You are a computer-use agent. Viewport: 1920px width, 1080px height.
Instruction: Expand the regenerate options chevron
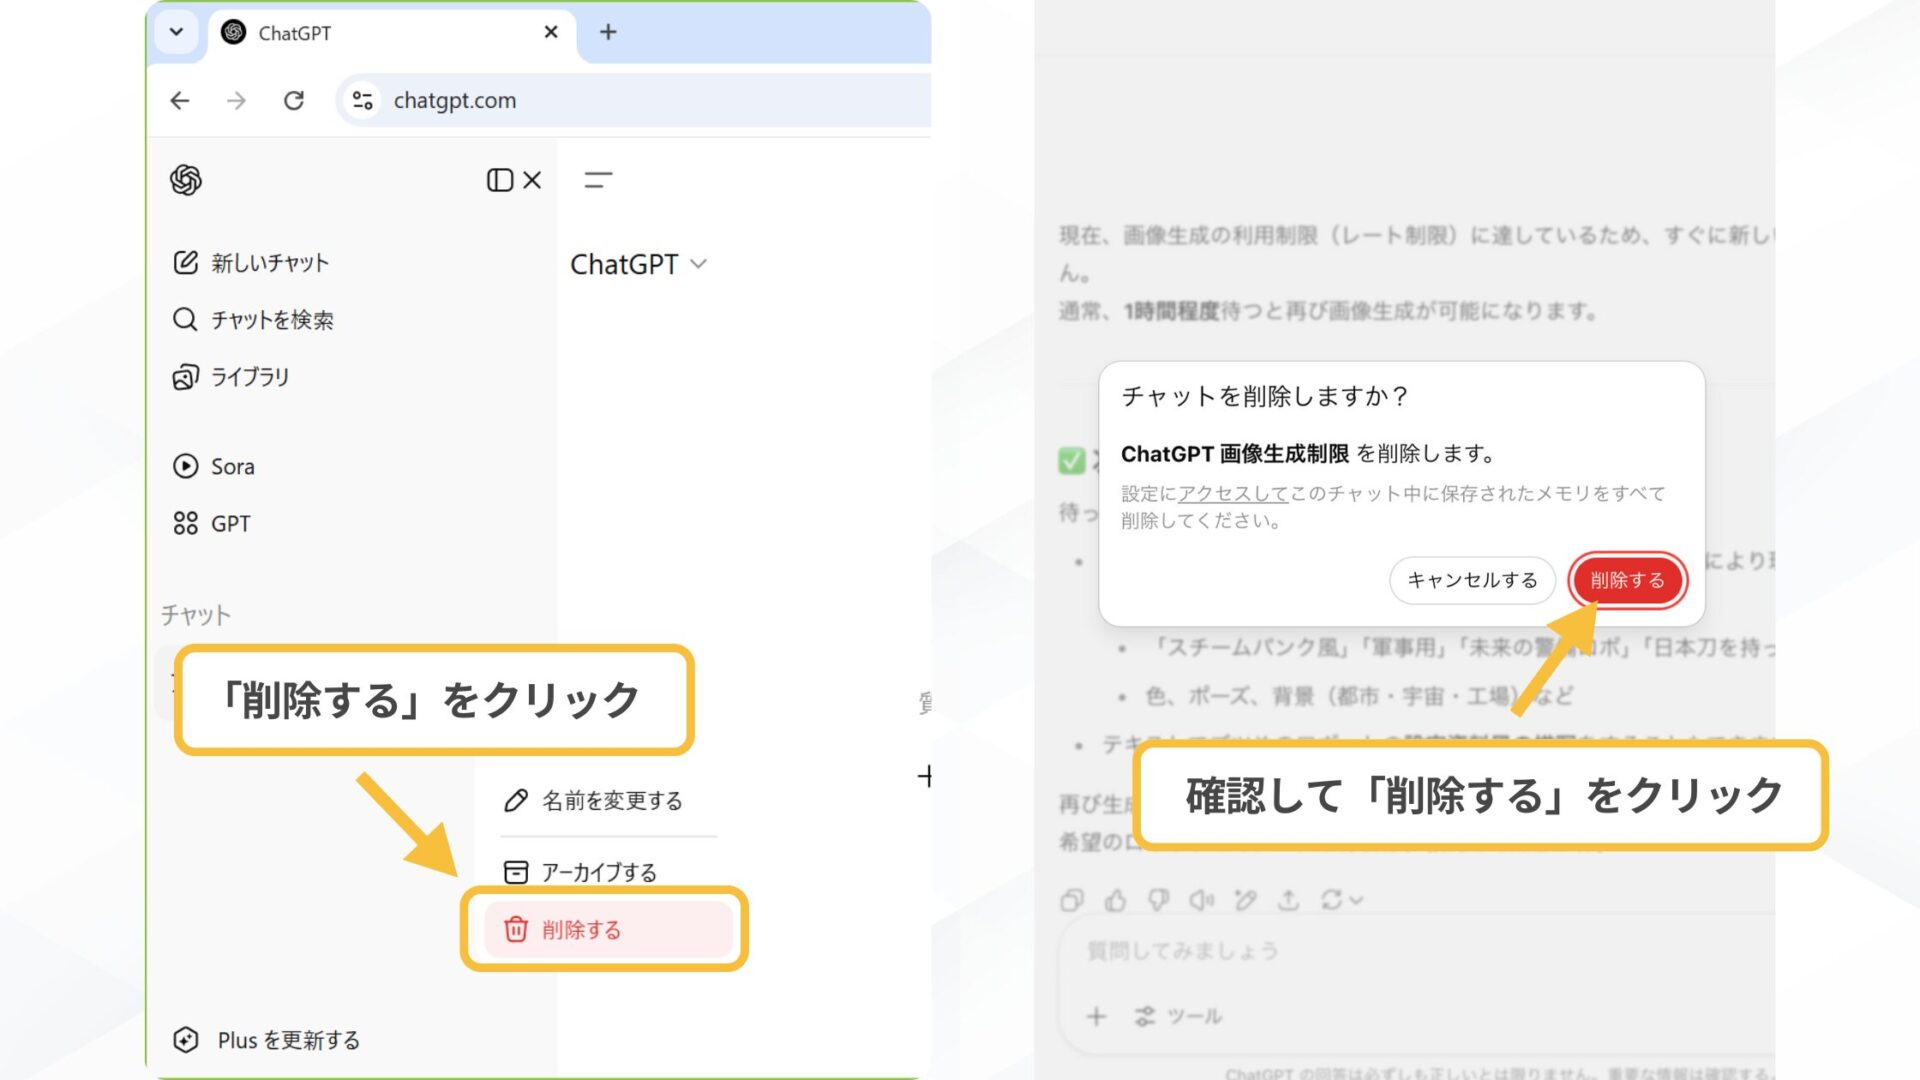point(1355,900)
